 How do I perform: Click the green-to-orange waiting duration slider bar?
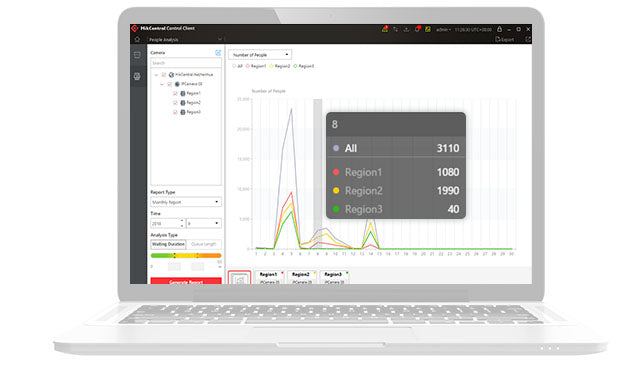click(186, 256)
